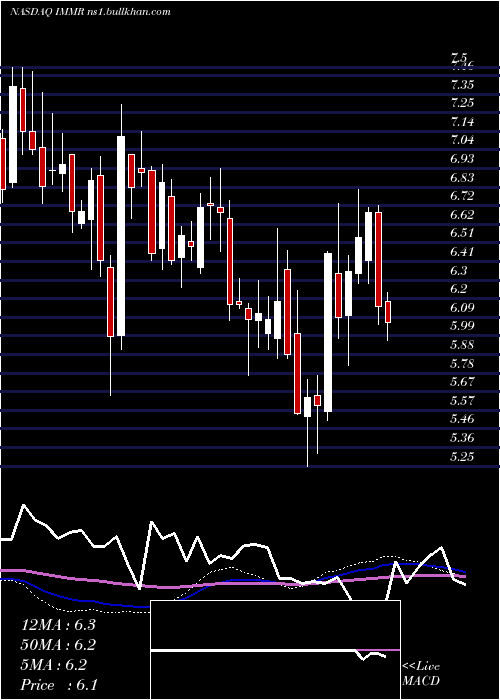Click the 5.25 price axis label
The width and height of the screenshot is (500, 700).
462,456
